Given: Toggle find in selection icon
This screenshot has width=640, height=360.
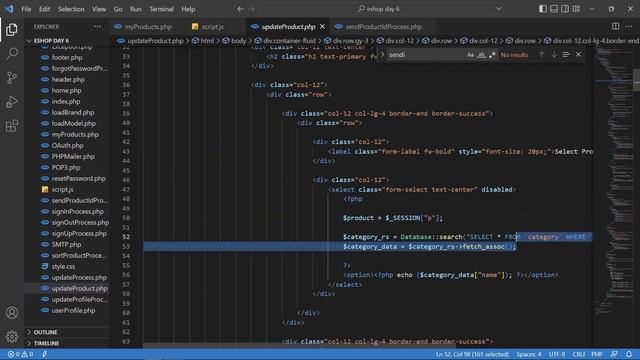Looking at the screenshot, I should click(566, 55).
